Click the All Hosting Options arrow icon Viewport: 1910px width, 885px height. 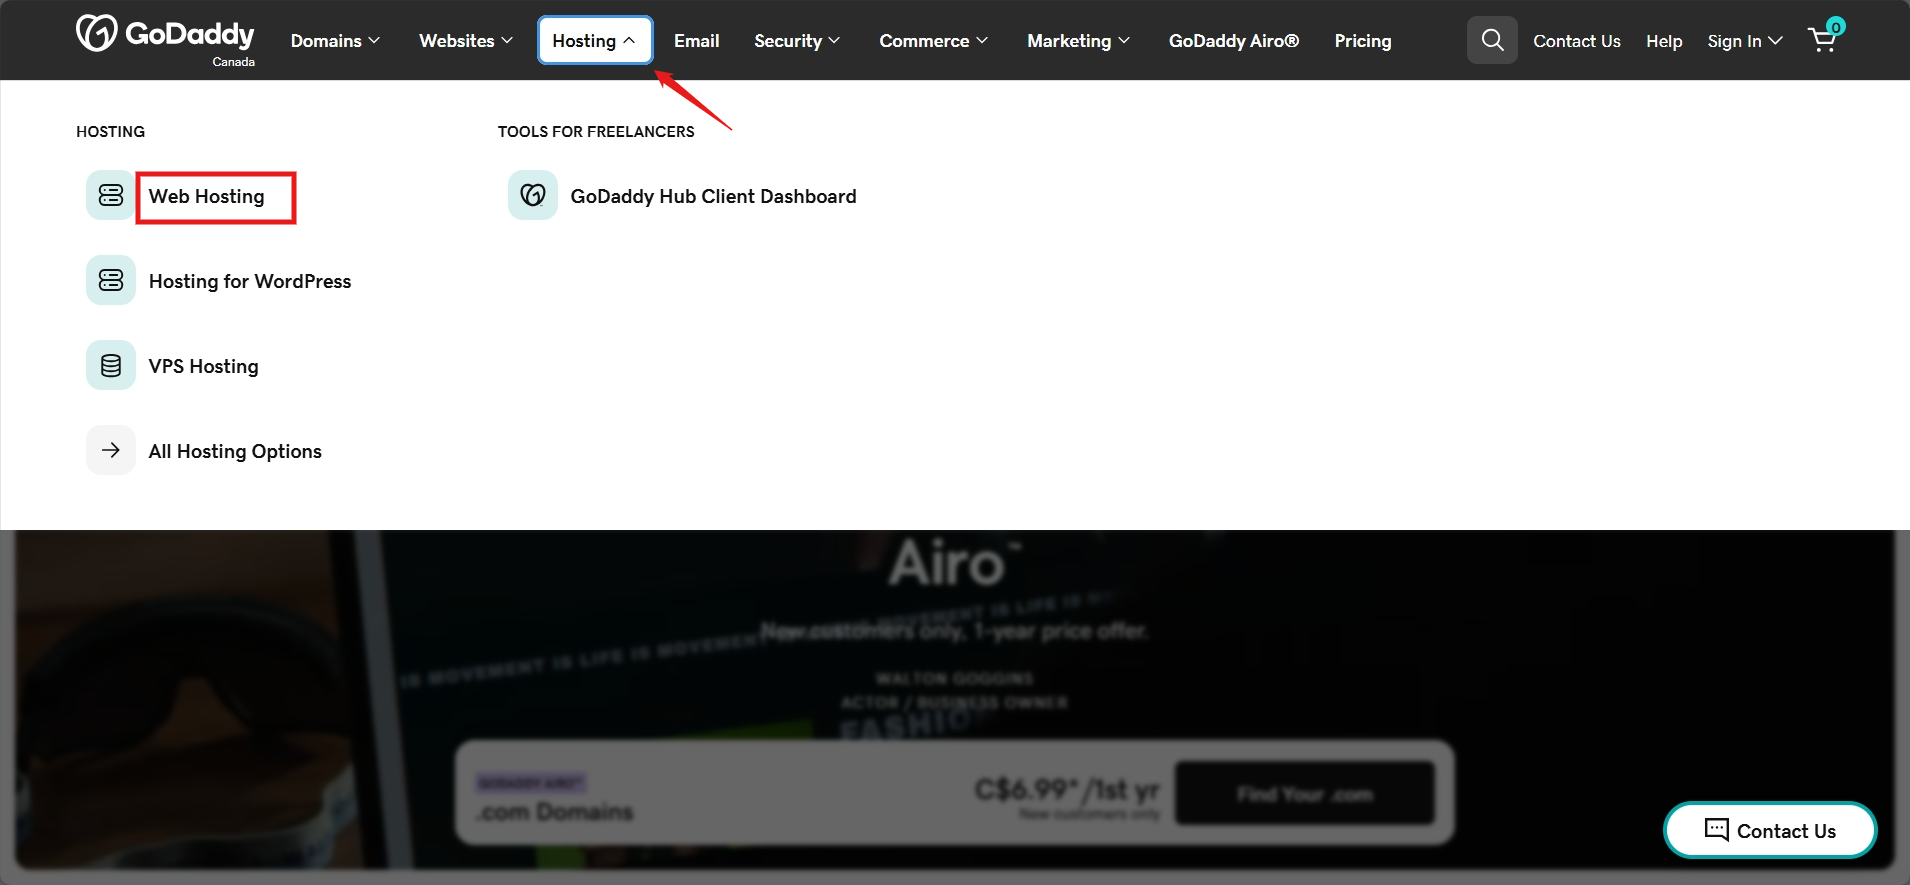111,450
